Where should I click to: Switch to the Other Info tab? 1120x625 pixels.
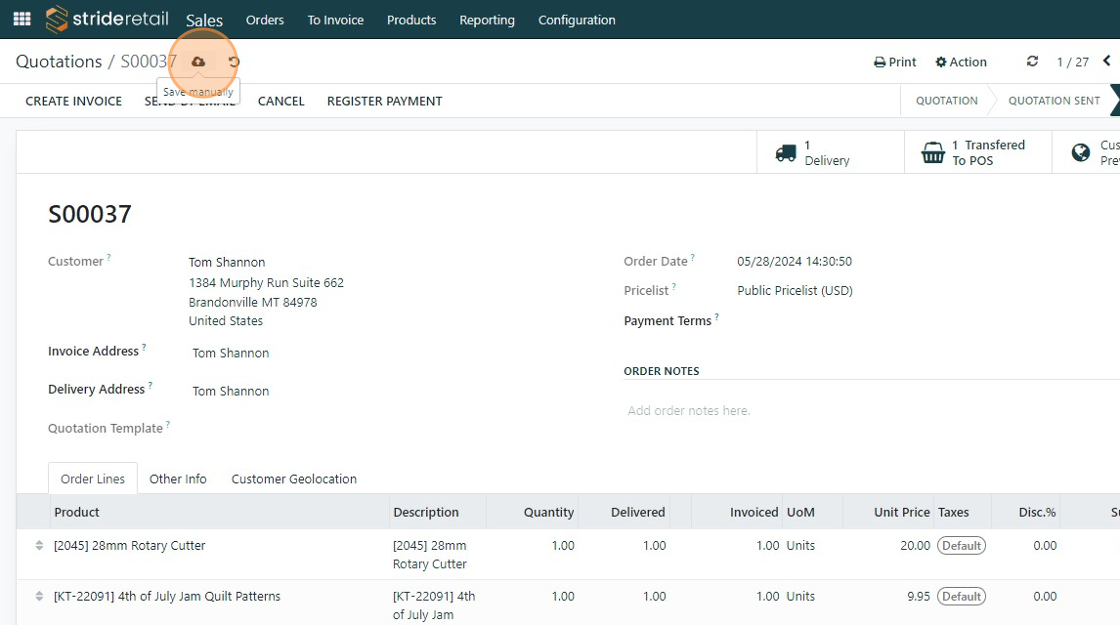click(x=178, y=479)
